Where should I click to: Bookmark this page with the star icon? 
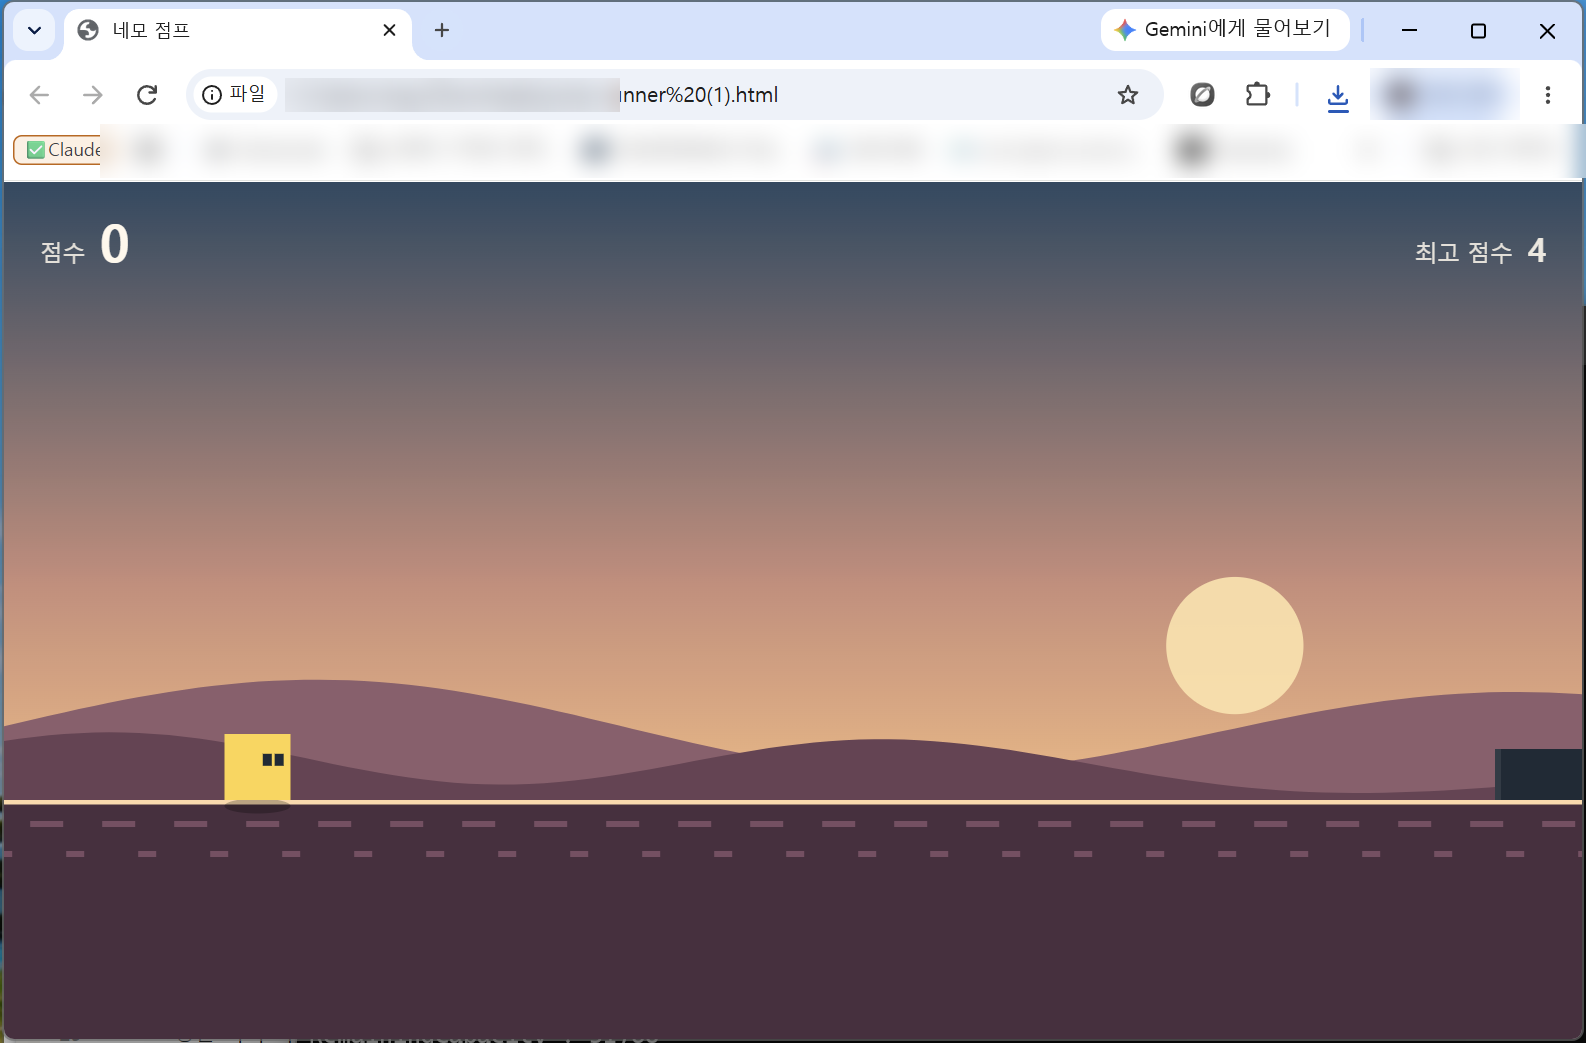[x=1128, y=95]
